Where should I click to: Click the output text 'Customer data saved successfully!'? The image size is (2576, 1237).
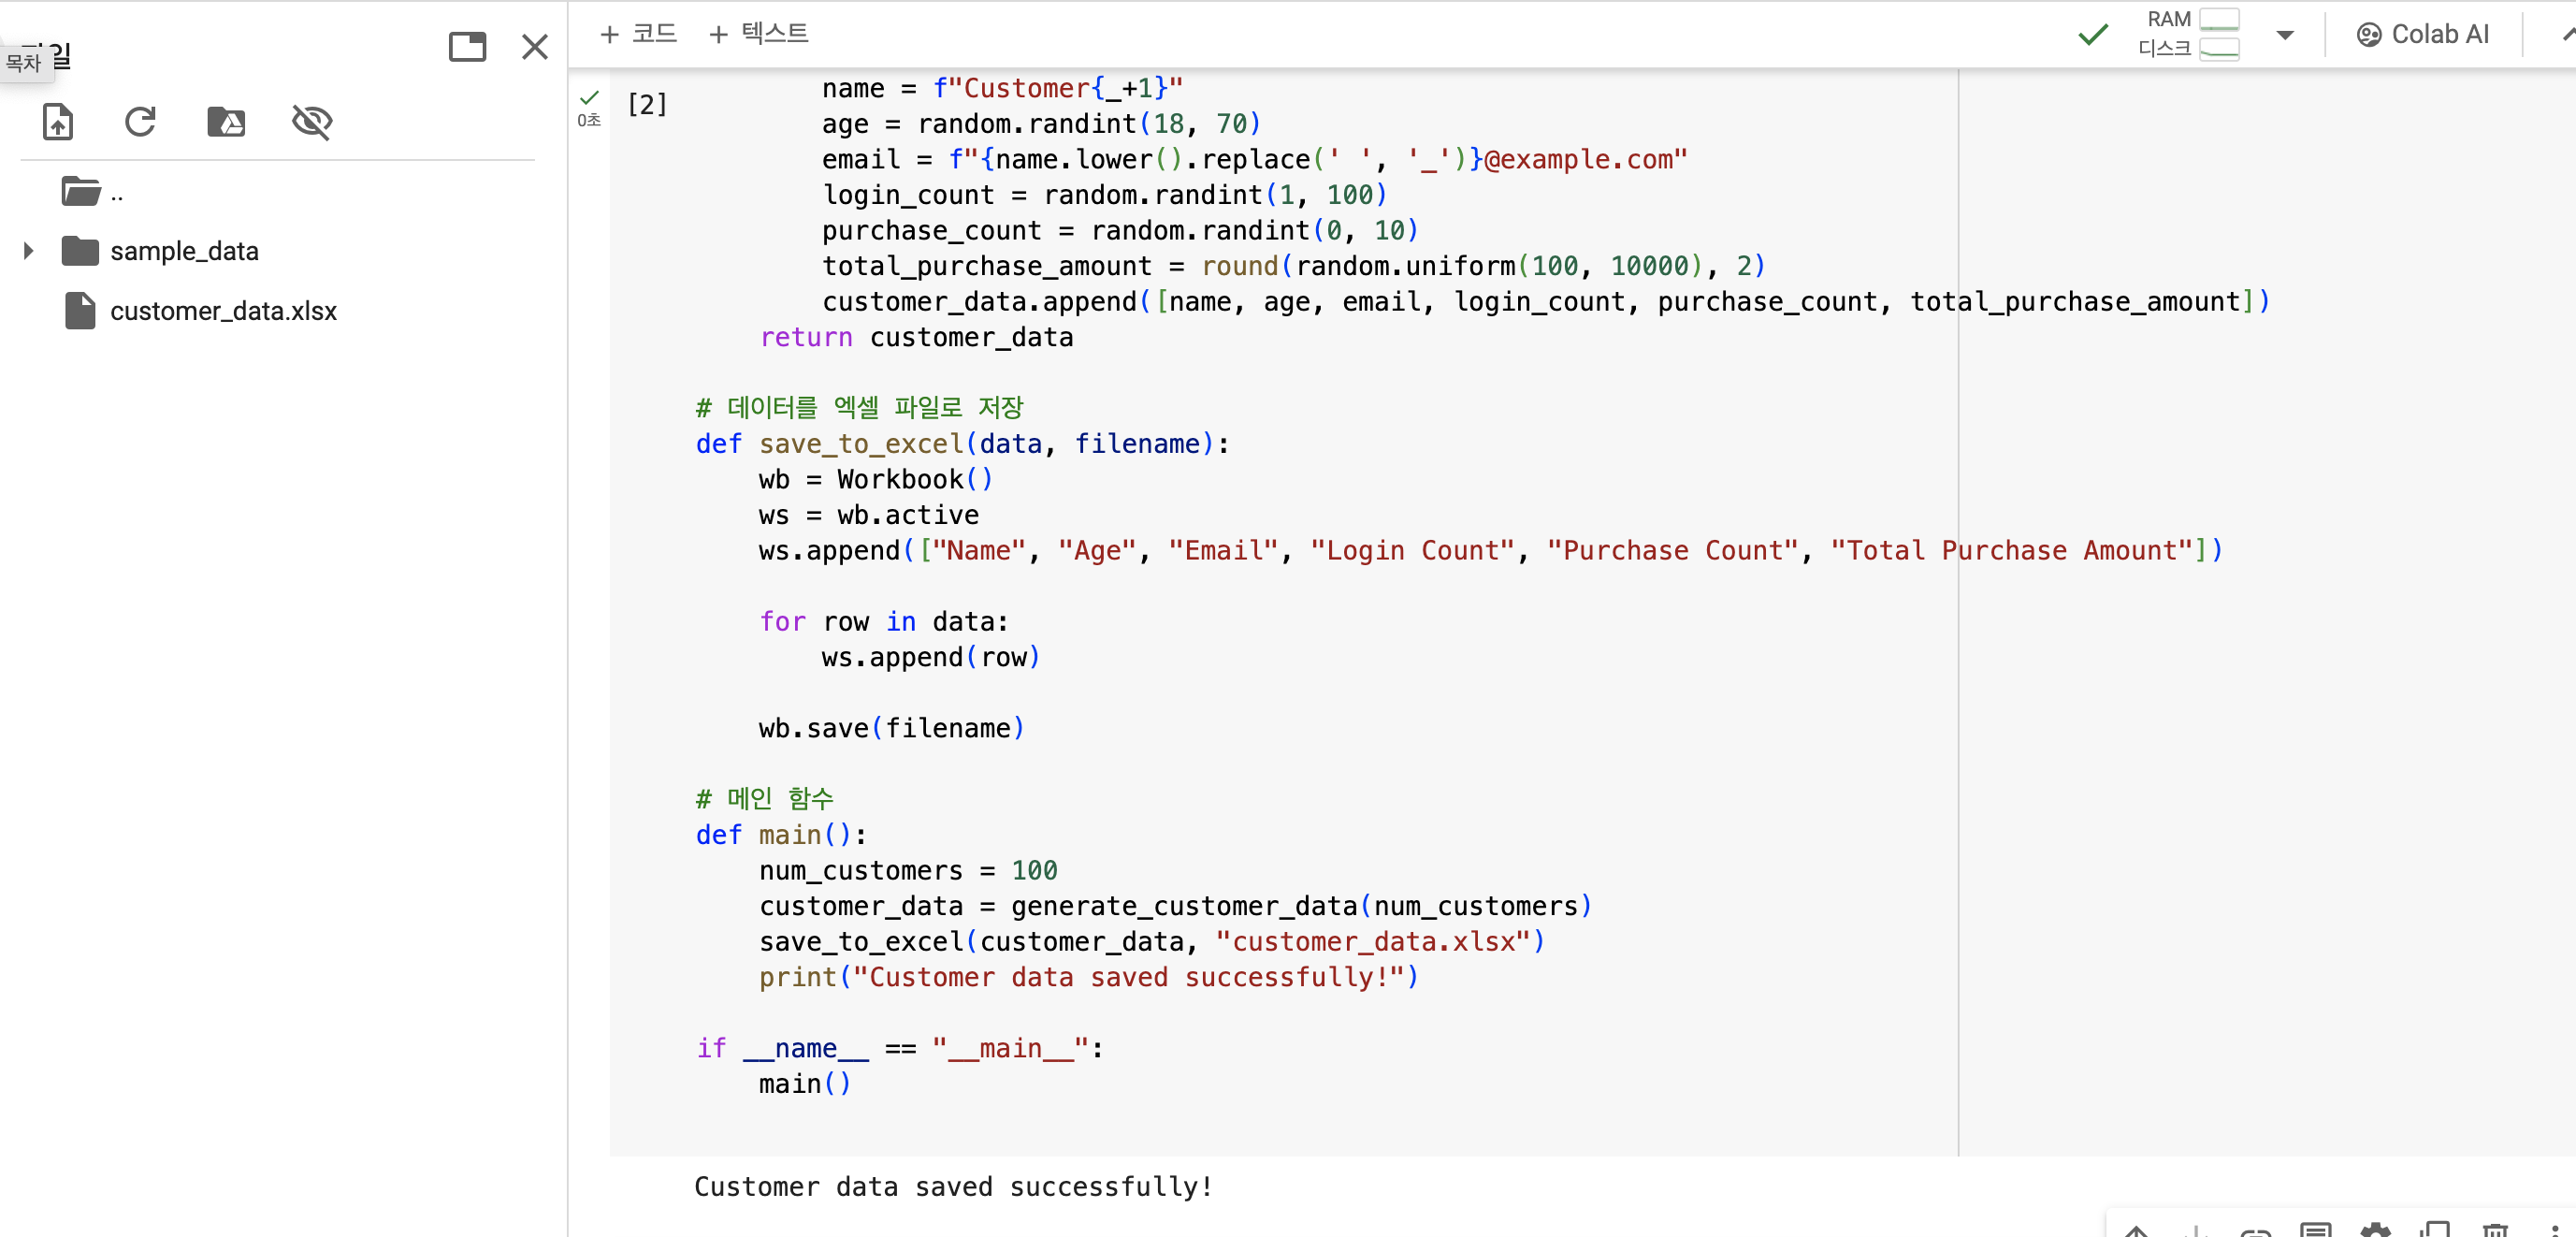coord(953,1187)
